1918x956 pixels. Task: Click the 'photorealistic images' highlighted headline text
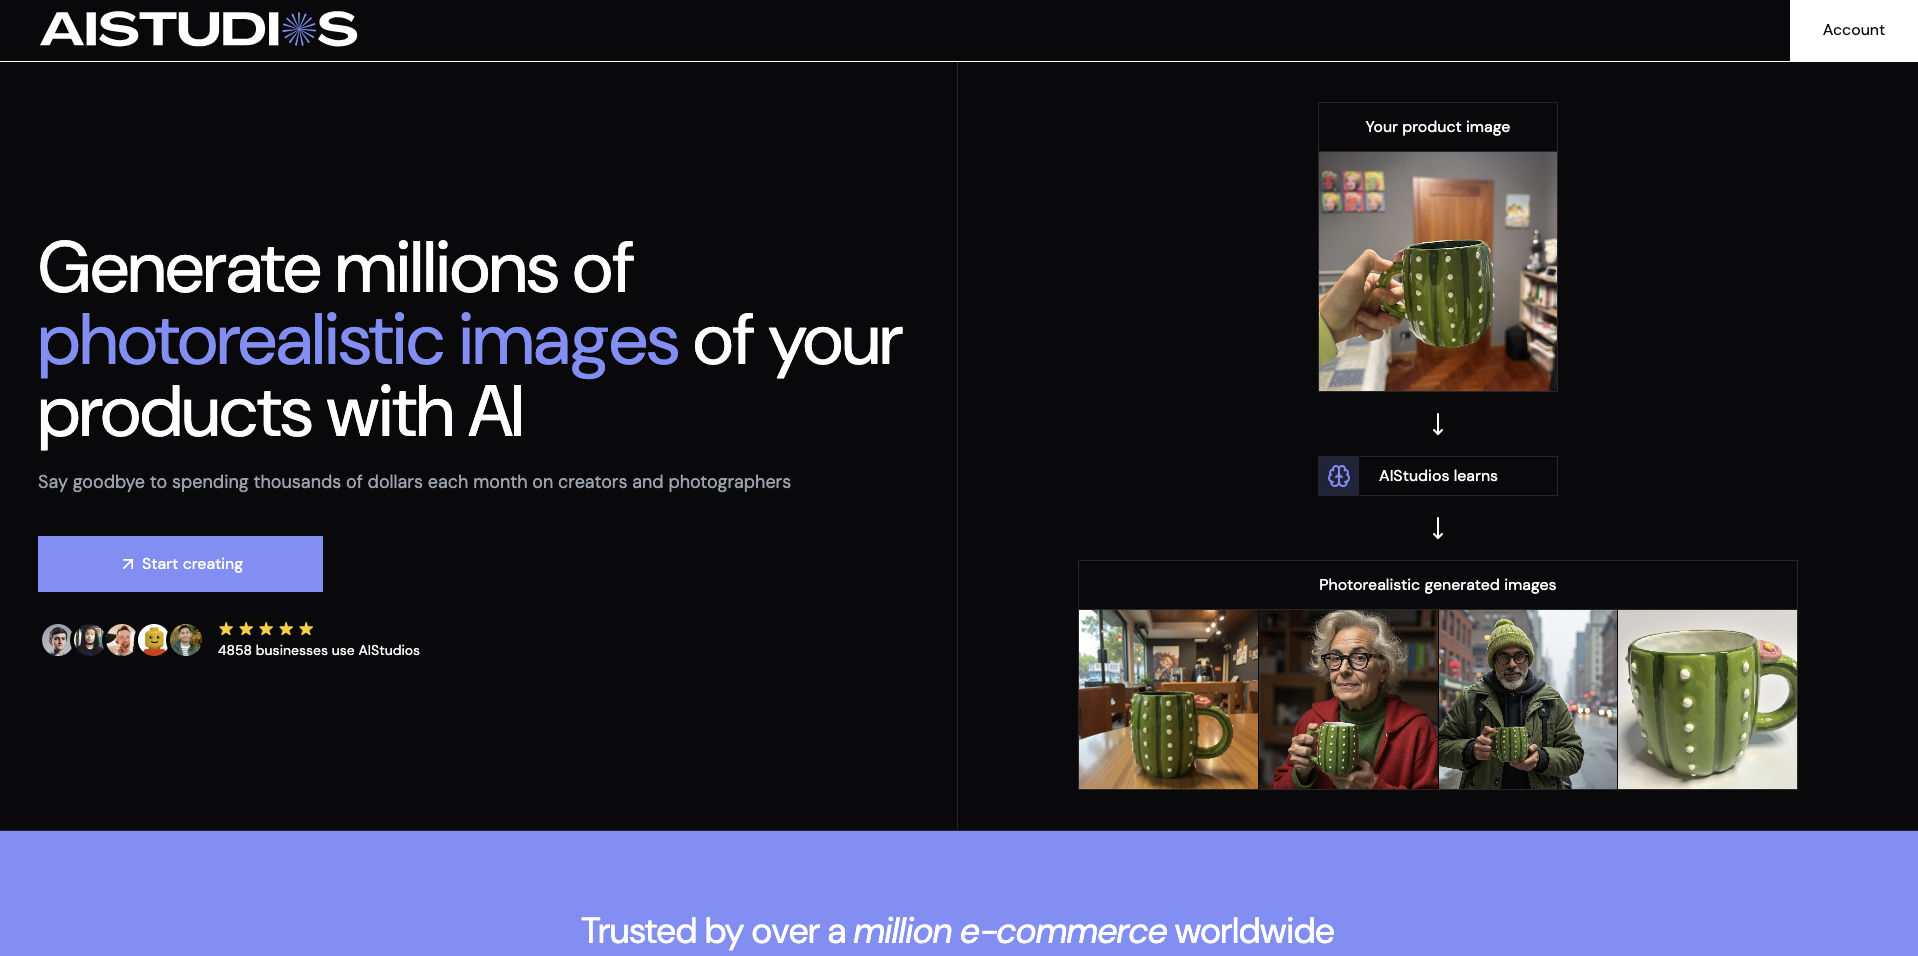tap(358, 341)
